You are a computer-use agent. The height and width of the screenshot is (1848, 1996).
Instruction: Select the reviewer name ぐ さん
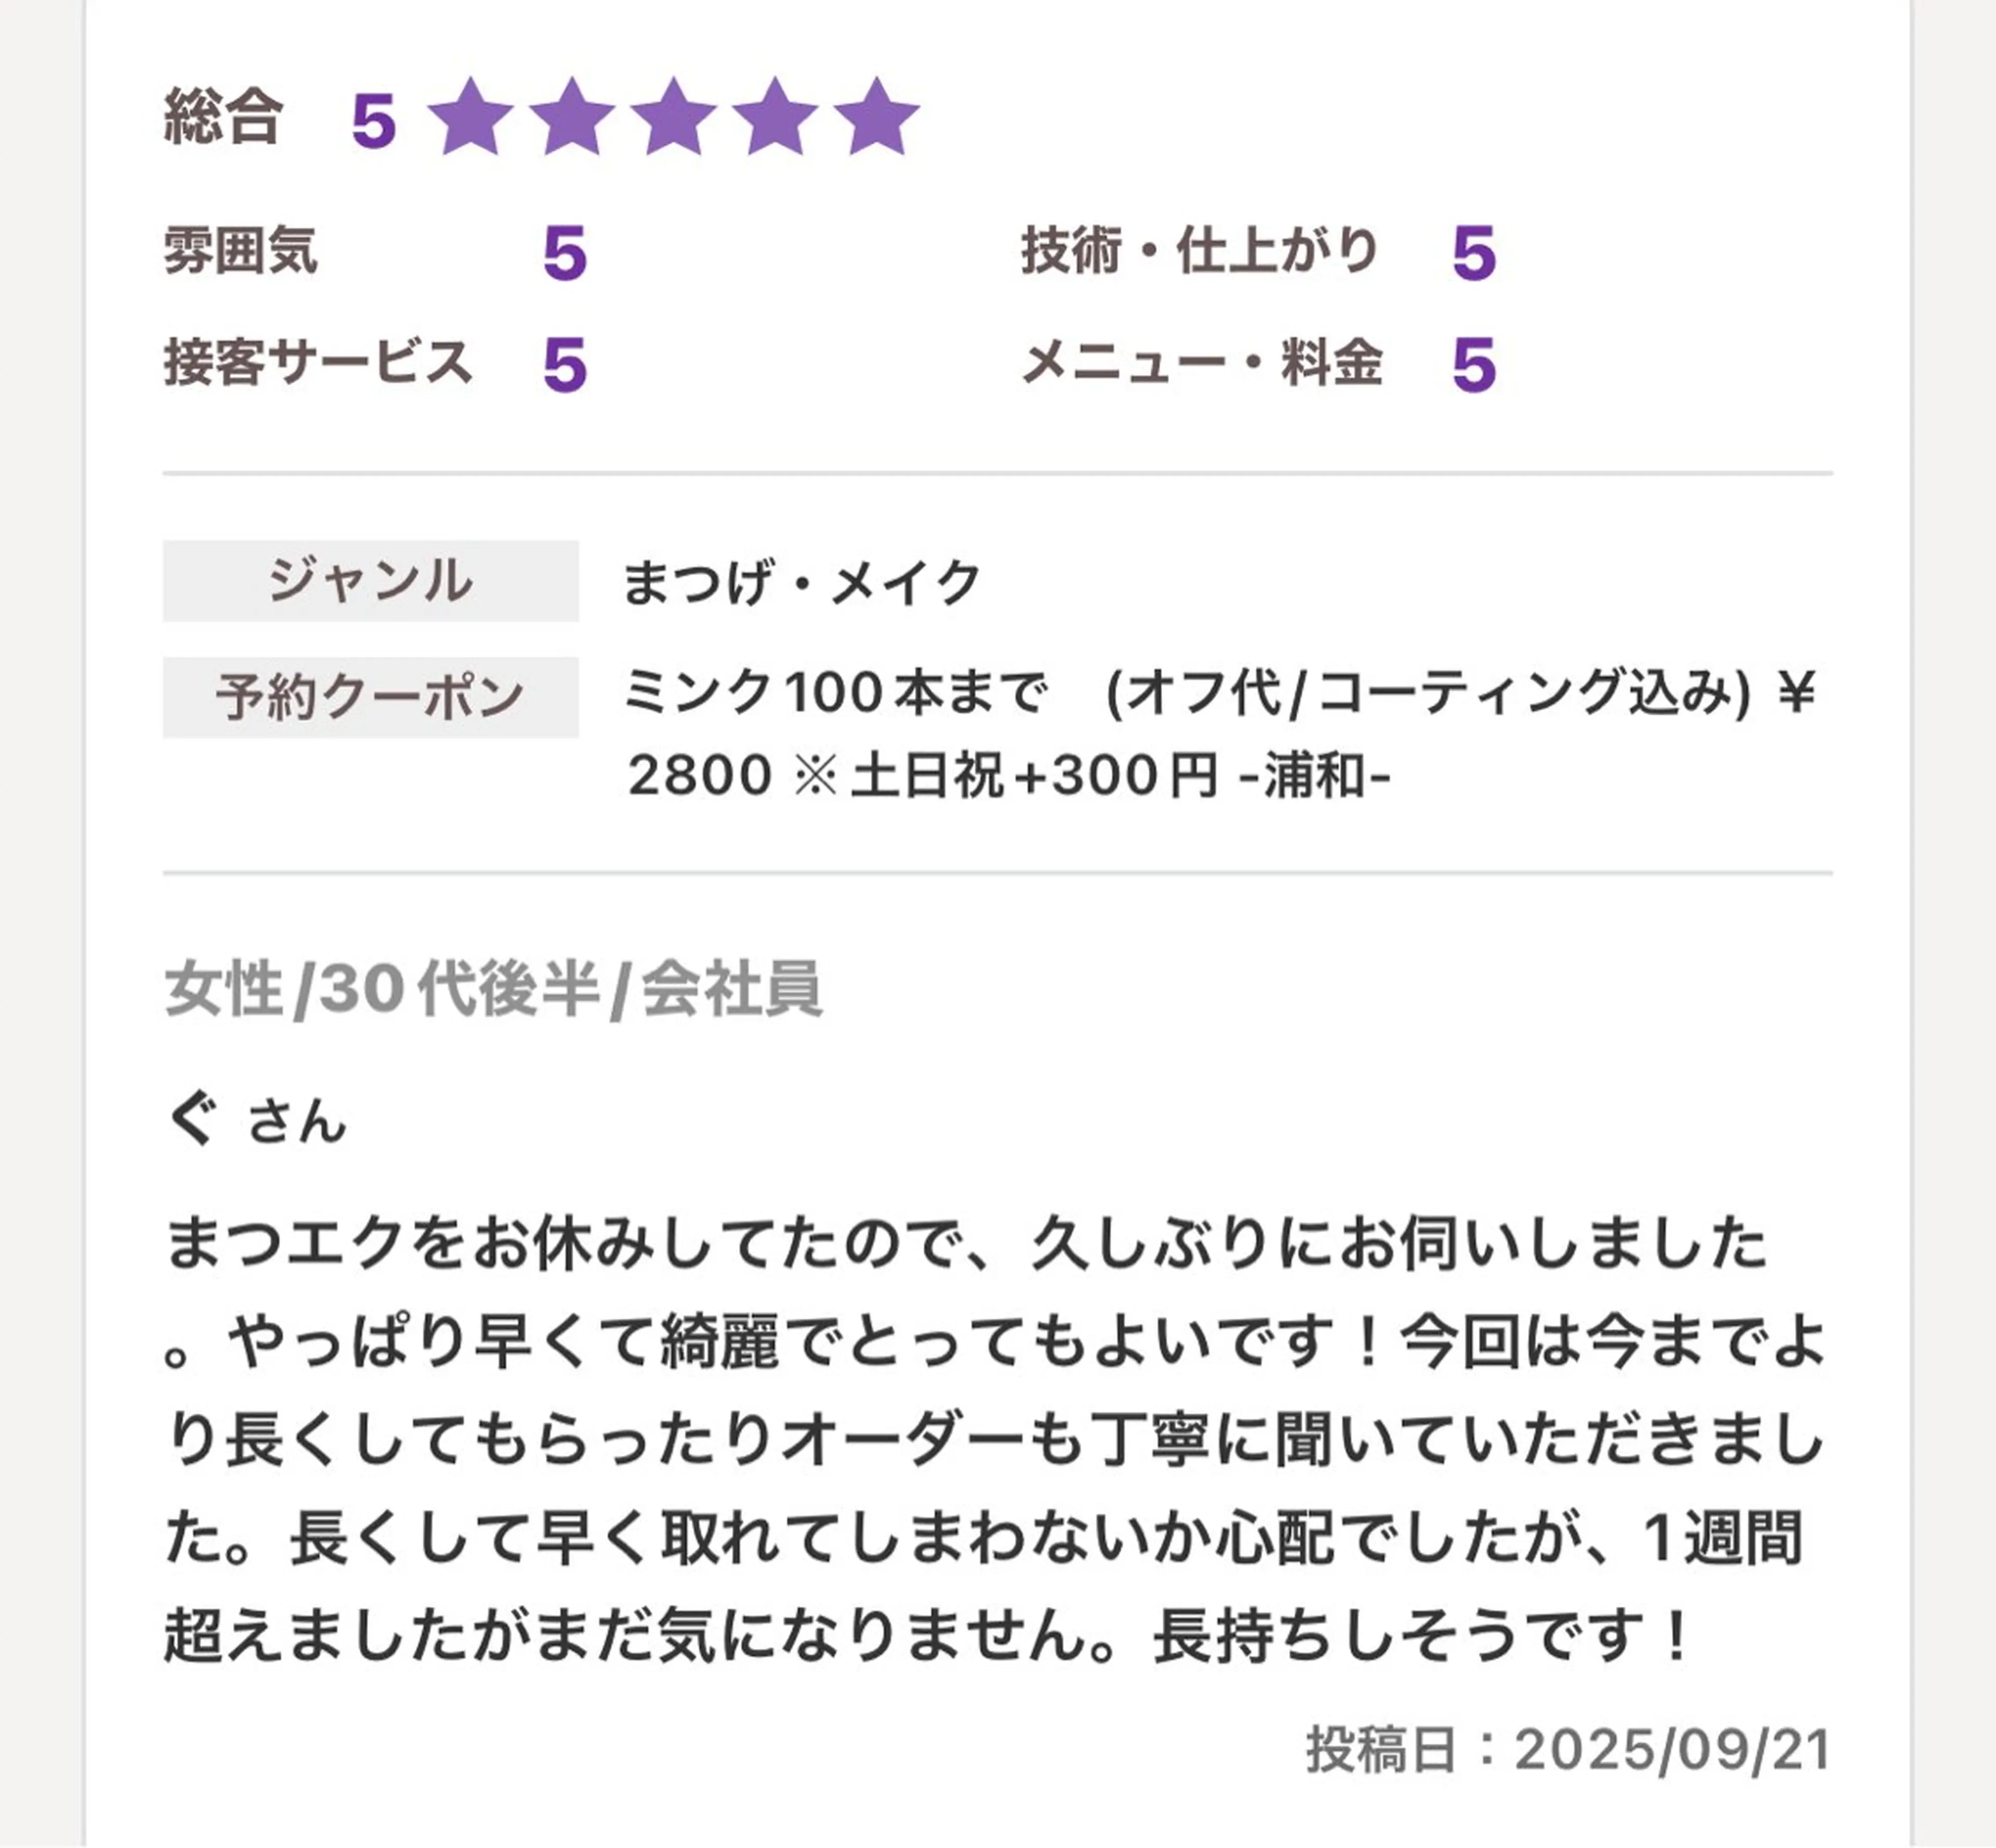pyautogui.click(x=257, y=1119)
